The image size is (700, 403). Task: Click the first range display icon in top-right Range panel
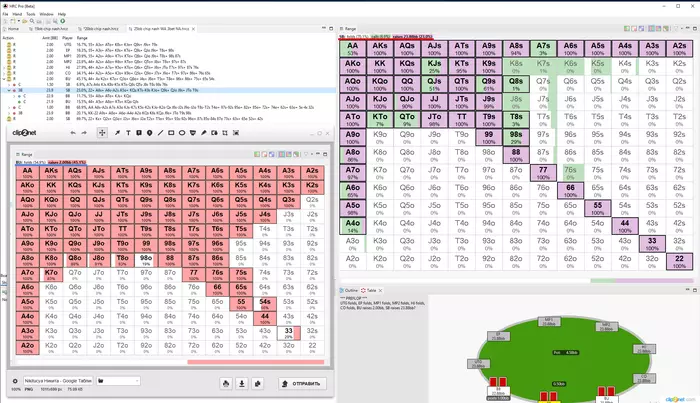pos(627,29)
